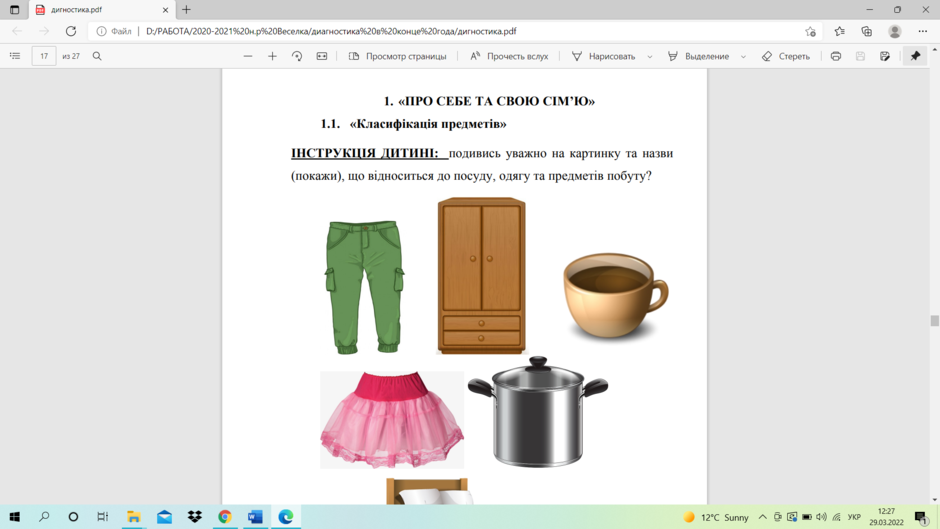The image size is (940, 529).
Task: Open the Windows Start menu
Action: tap(14, 516)
